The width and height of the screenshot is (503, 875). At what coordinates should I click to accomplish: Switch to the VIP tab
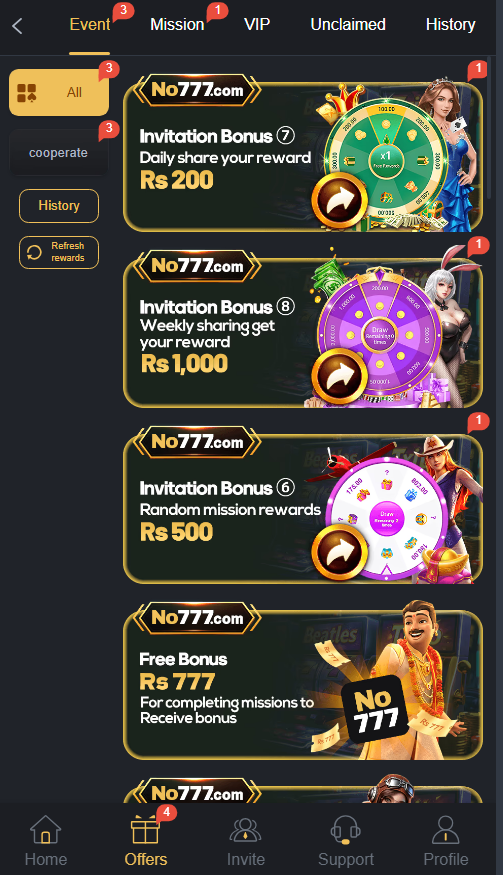coord(257,25)
